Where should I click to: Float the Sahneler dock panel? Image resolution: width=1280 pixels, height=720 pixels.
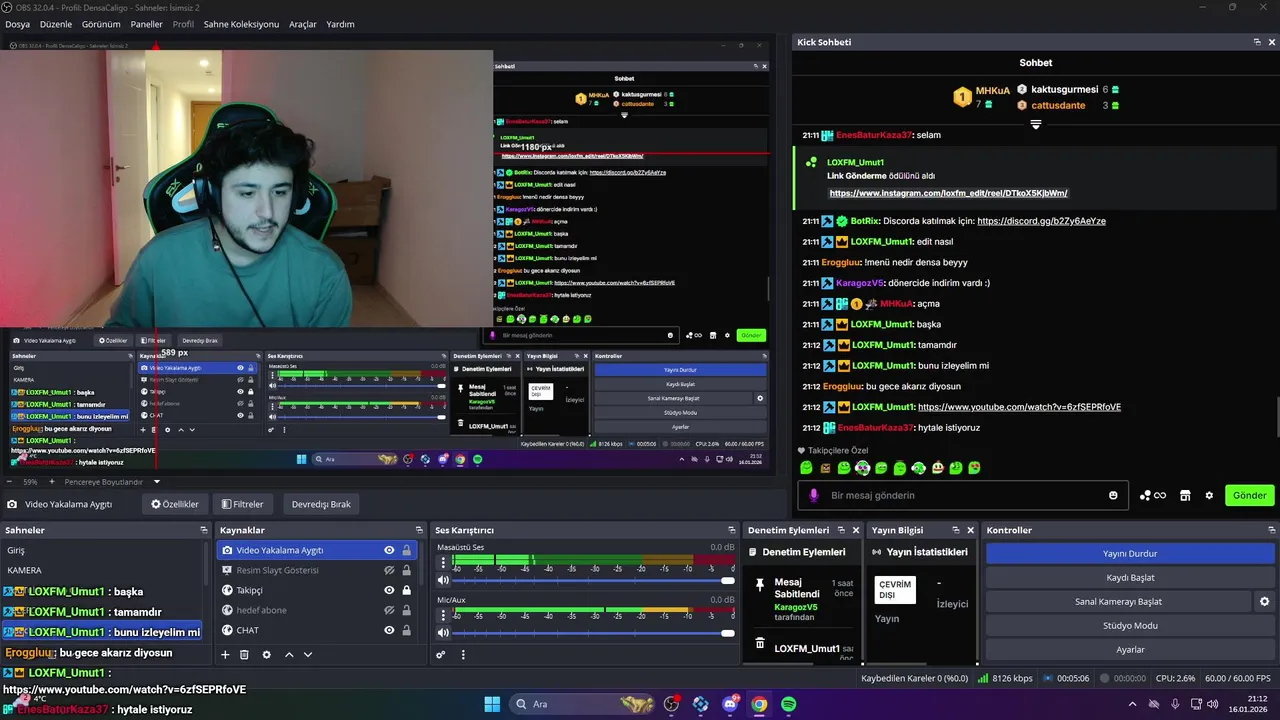[x=204, y=530]
